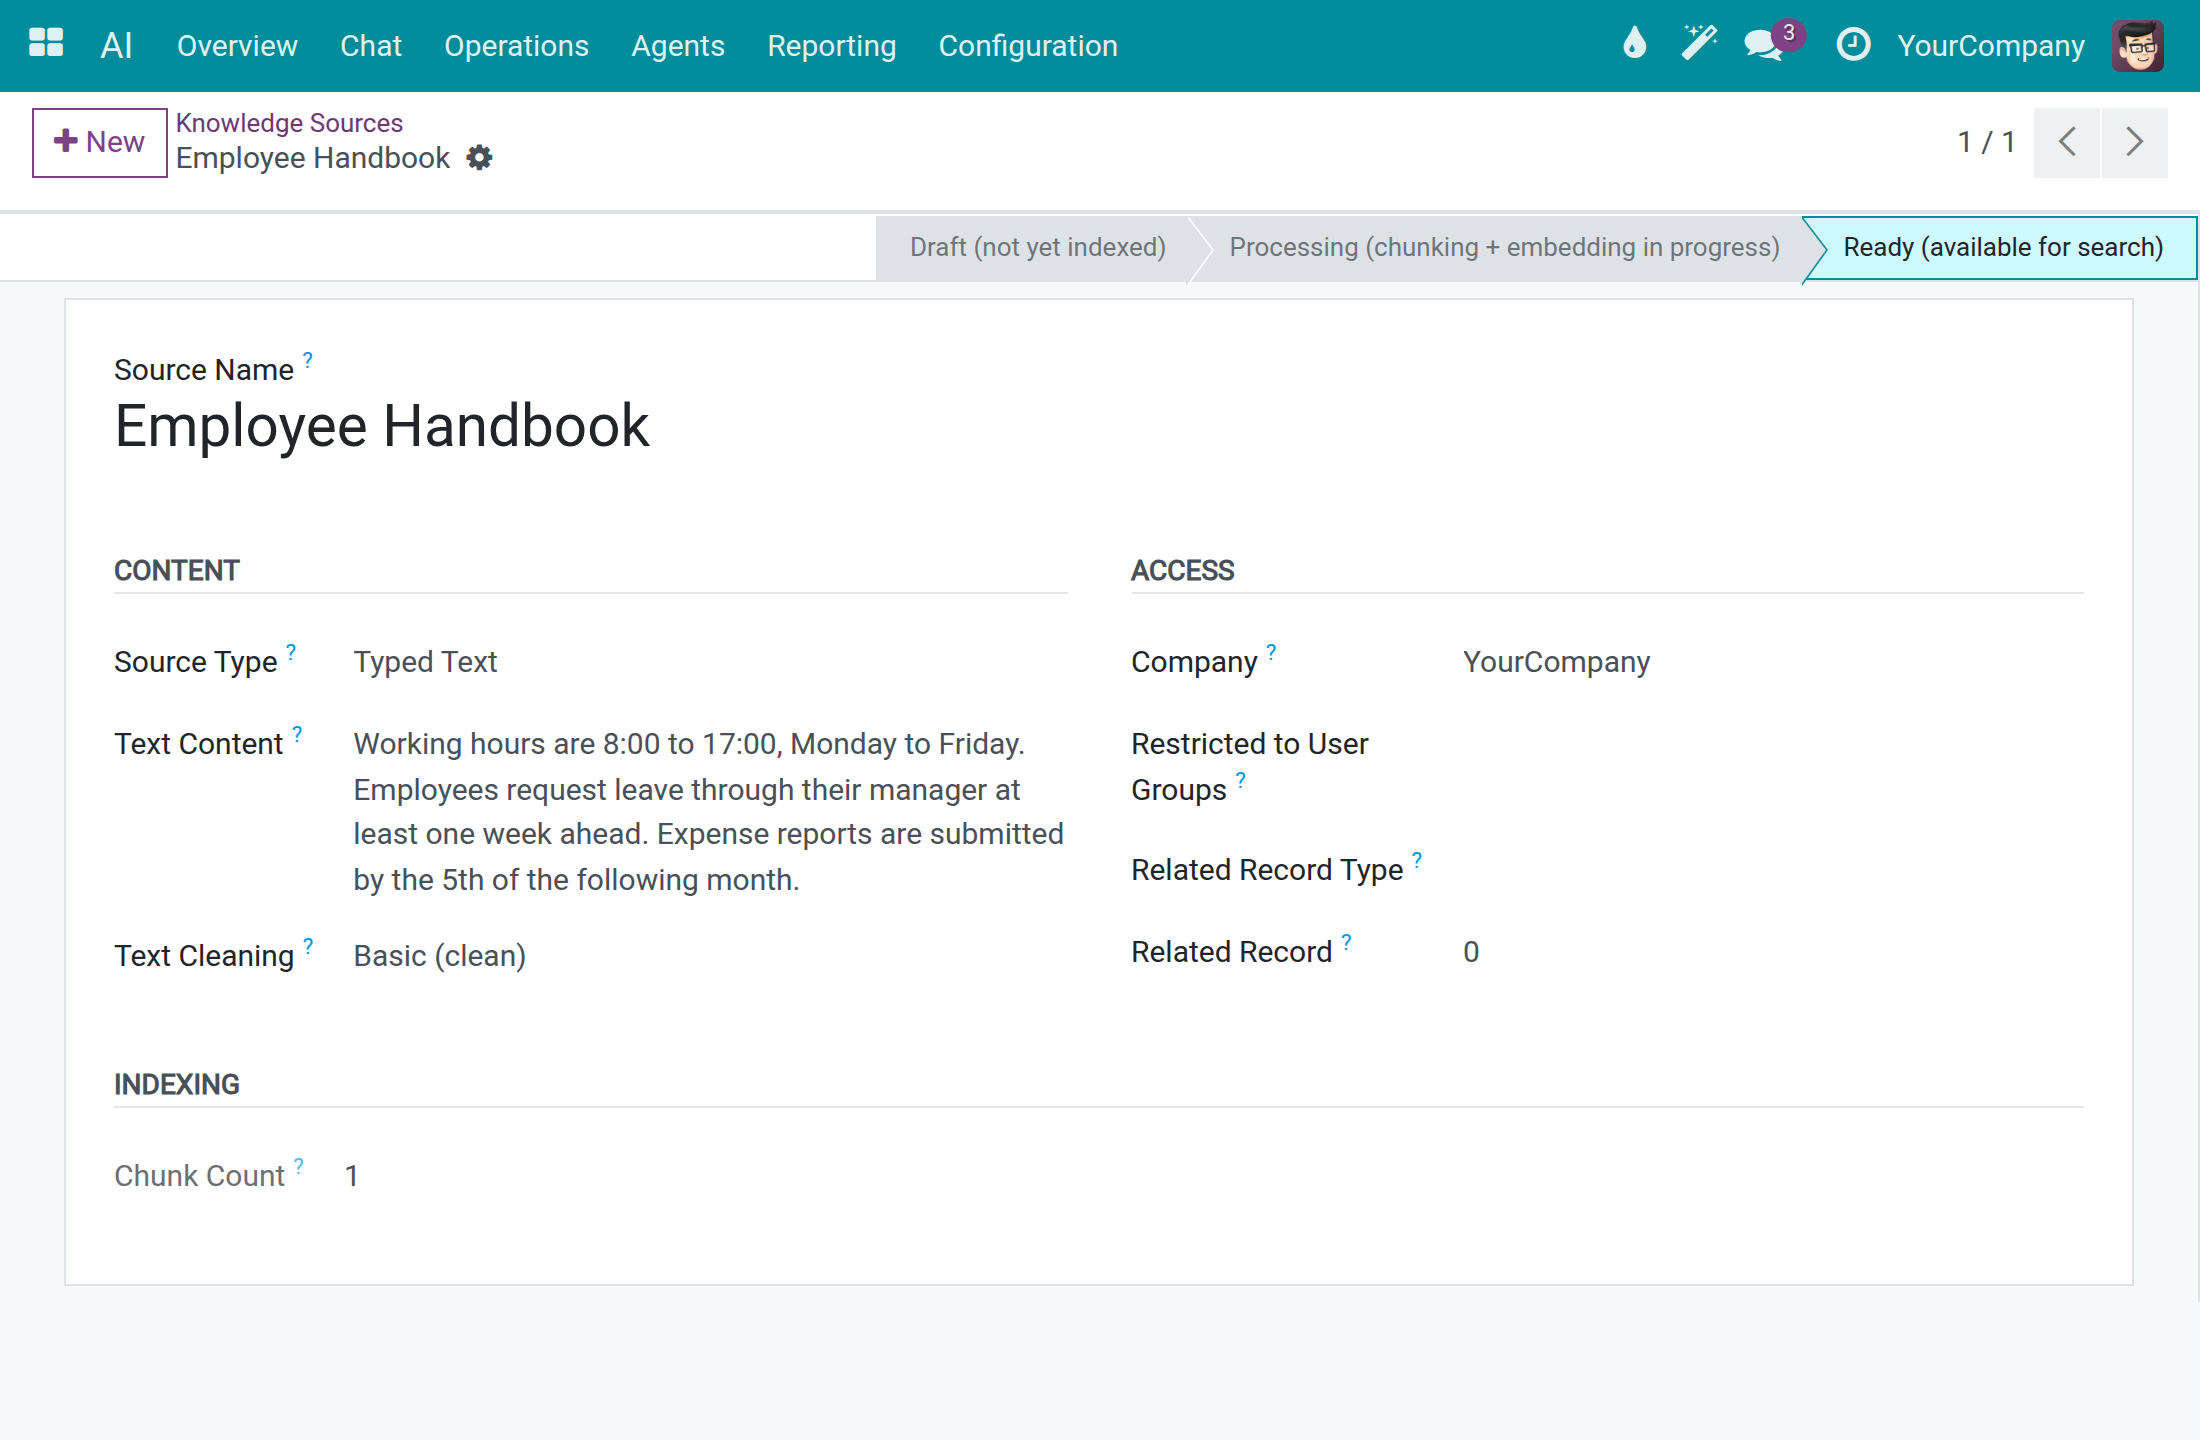2200x1440 pixels.
Task: Show help tooltip for Source Type
Action: coord(291,651)
